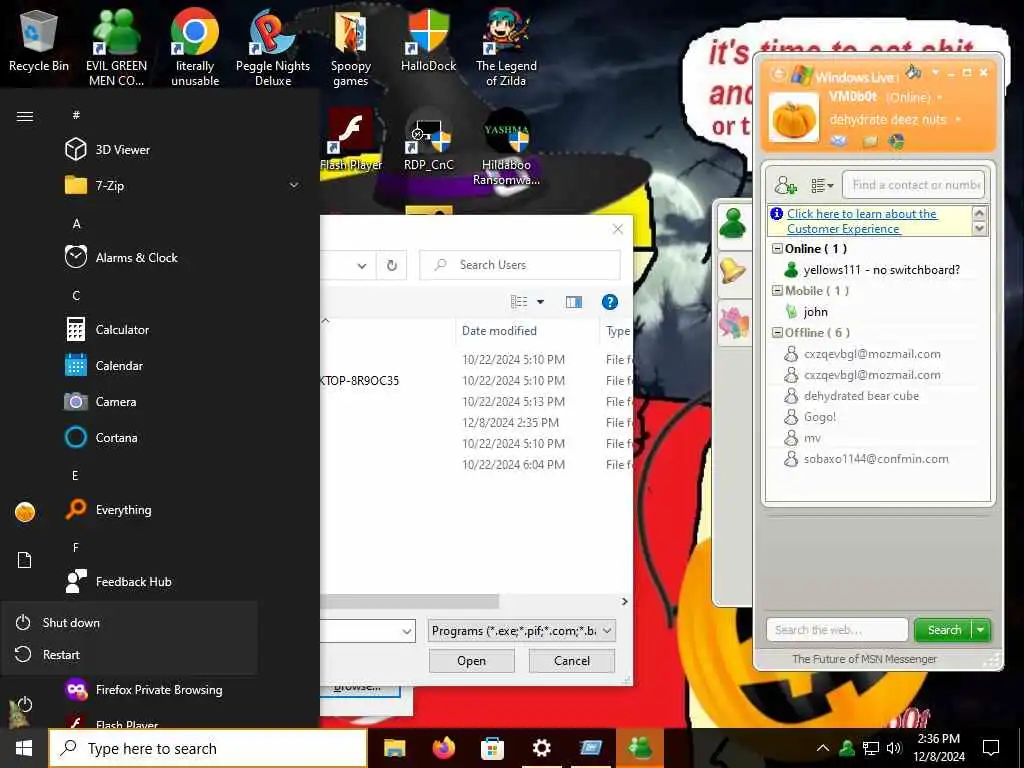
Task: Open the Search button dropdown arrow
Action: (x=981, y=630)
